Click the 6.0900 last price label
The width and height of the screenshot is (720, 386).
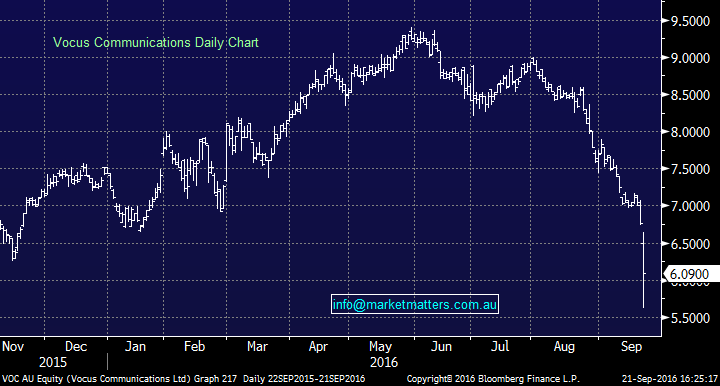click(x=692, y=274)
